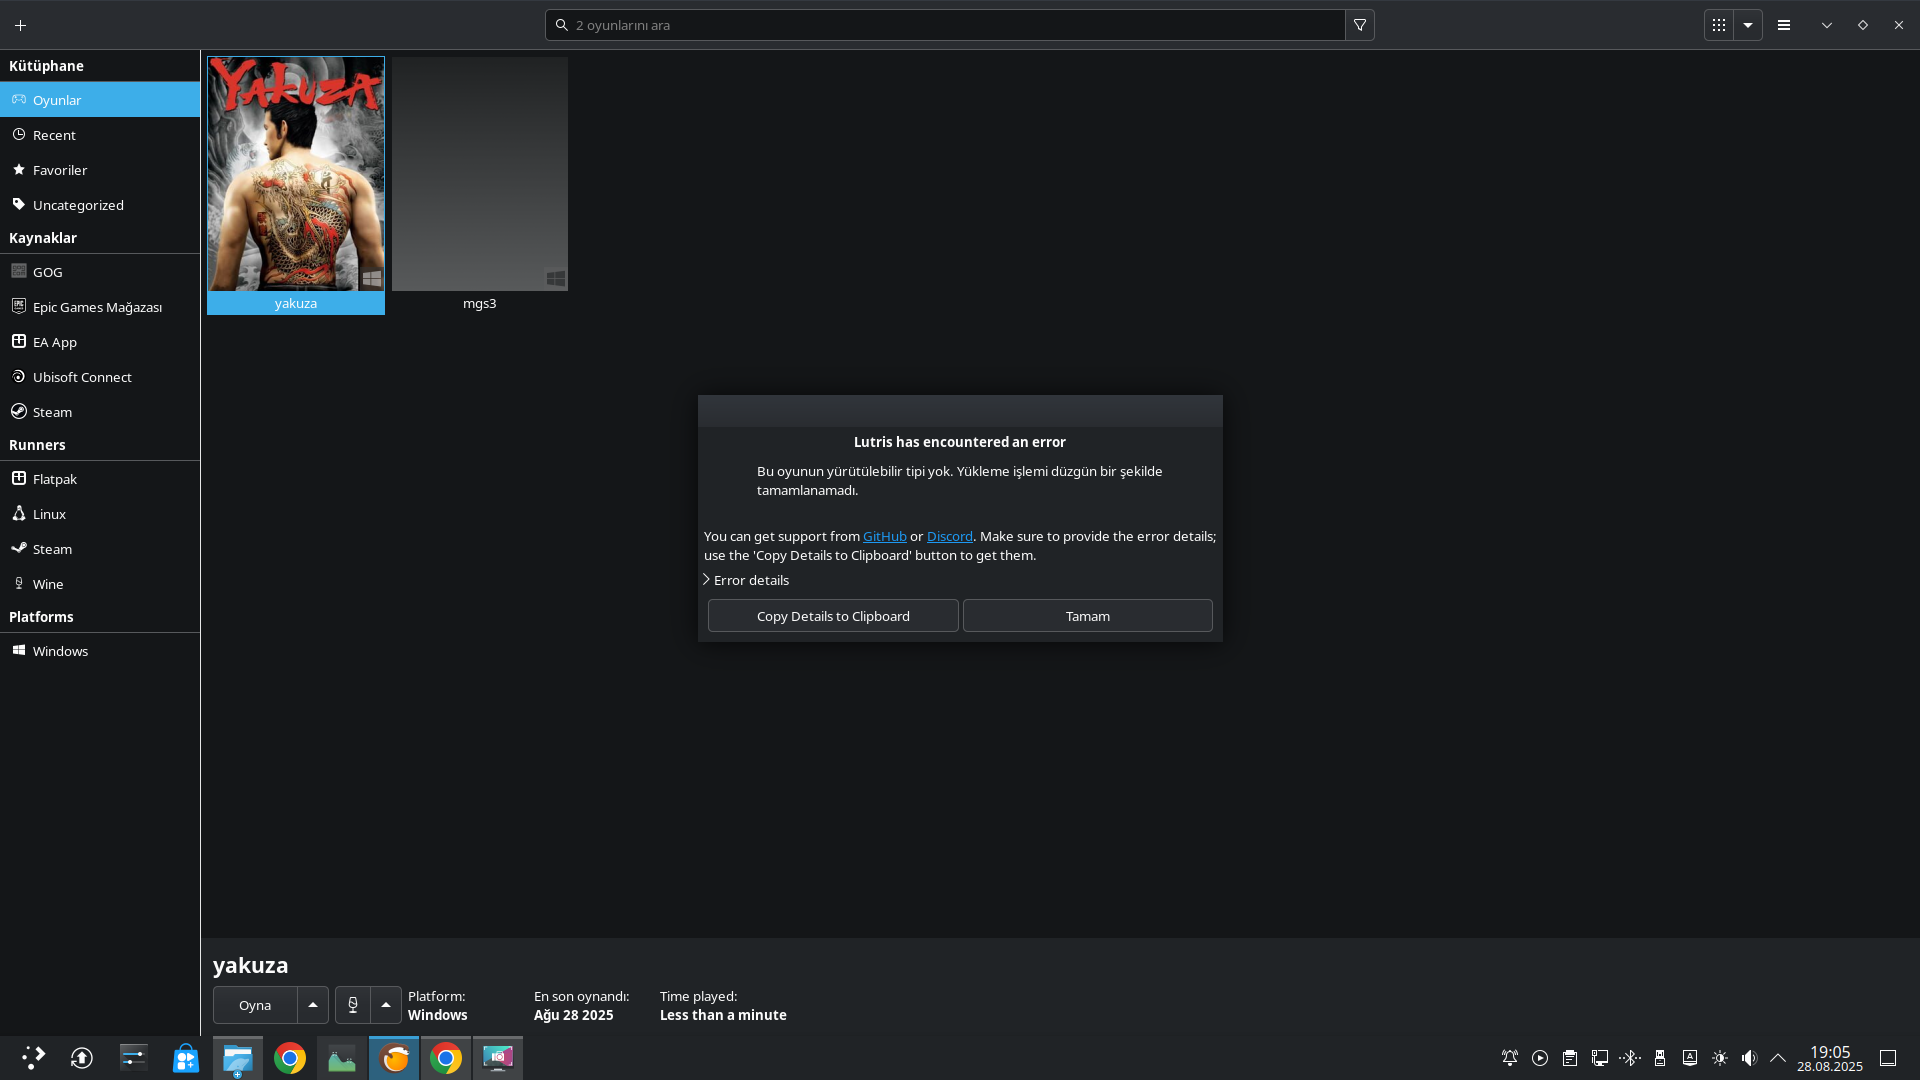Filter by the Windows platform

tap(100, 651)
